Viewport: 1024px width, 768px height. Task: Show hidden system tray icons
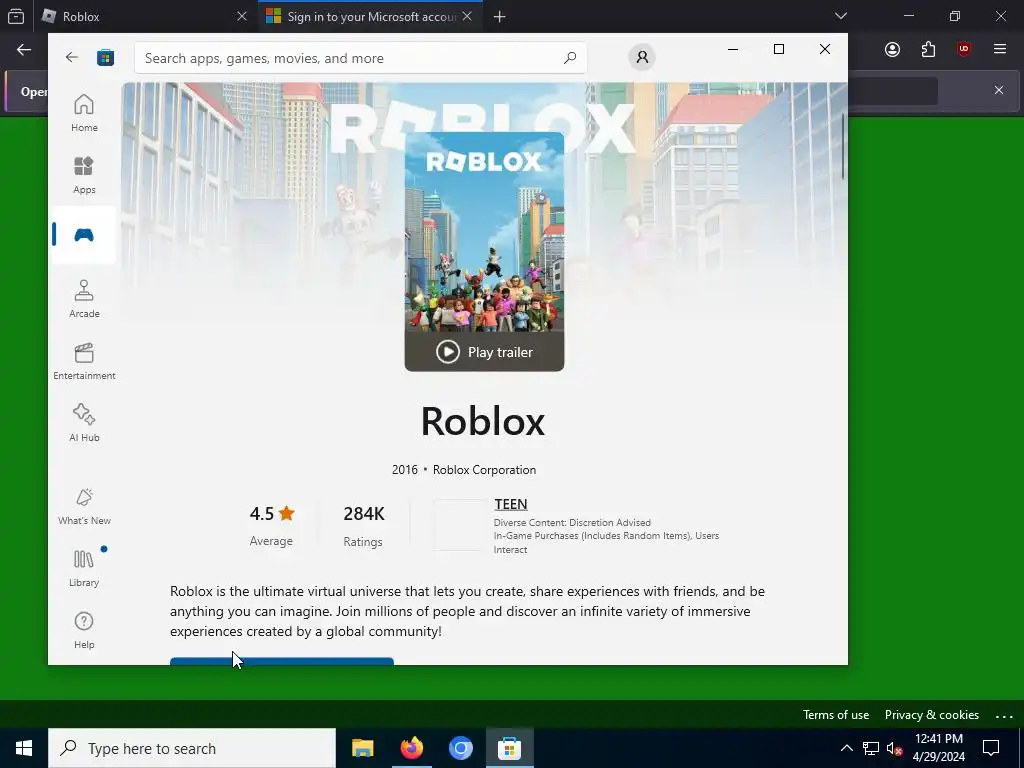coord(846,748)
